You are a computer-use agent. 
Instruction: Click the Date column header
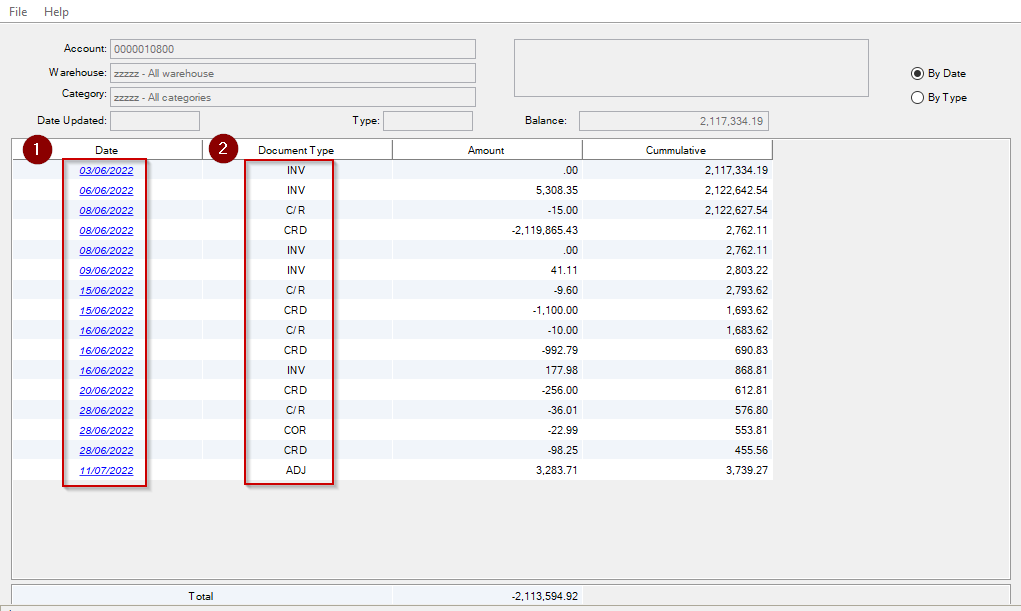tap(106, 150)
